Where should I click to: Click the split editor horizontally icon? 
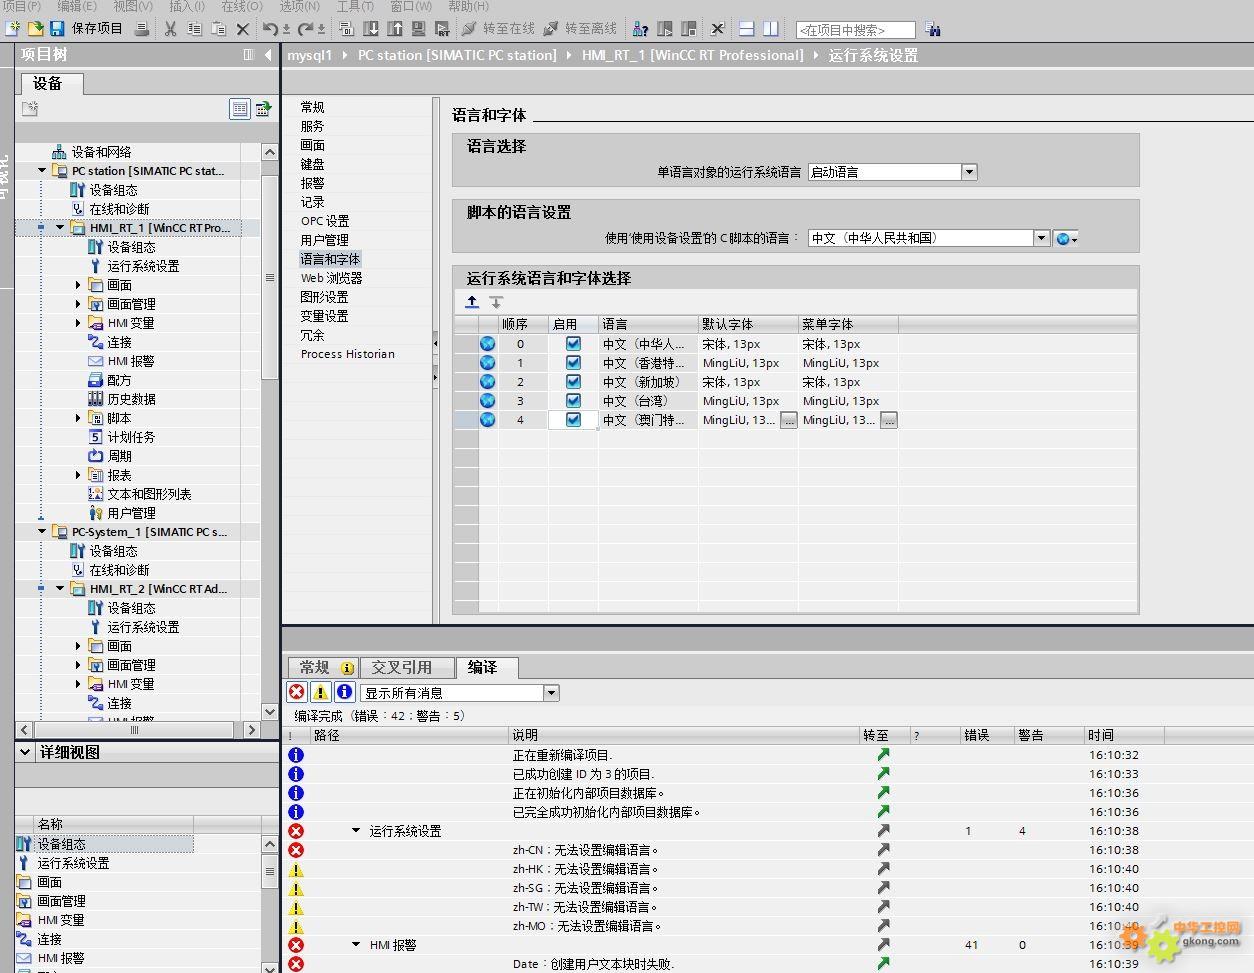tap(747, 29)
